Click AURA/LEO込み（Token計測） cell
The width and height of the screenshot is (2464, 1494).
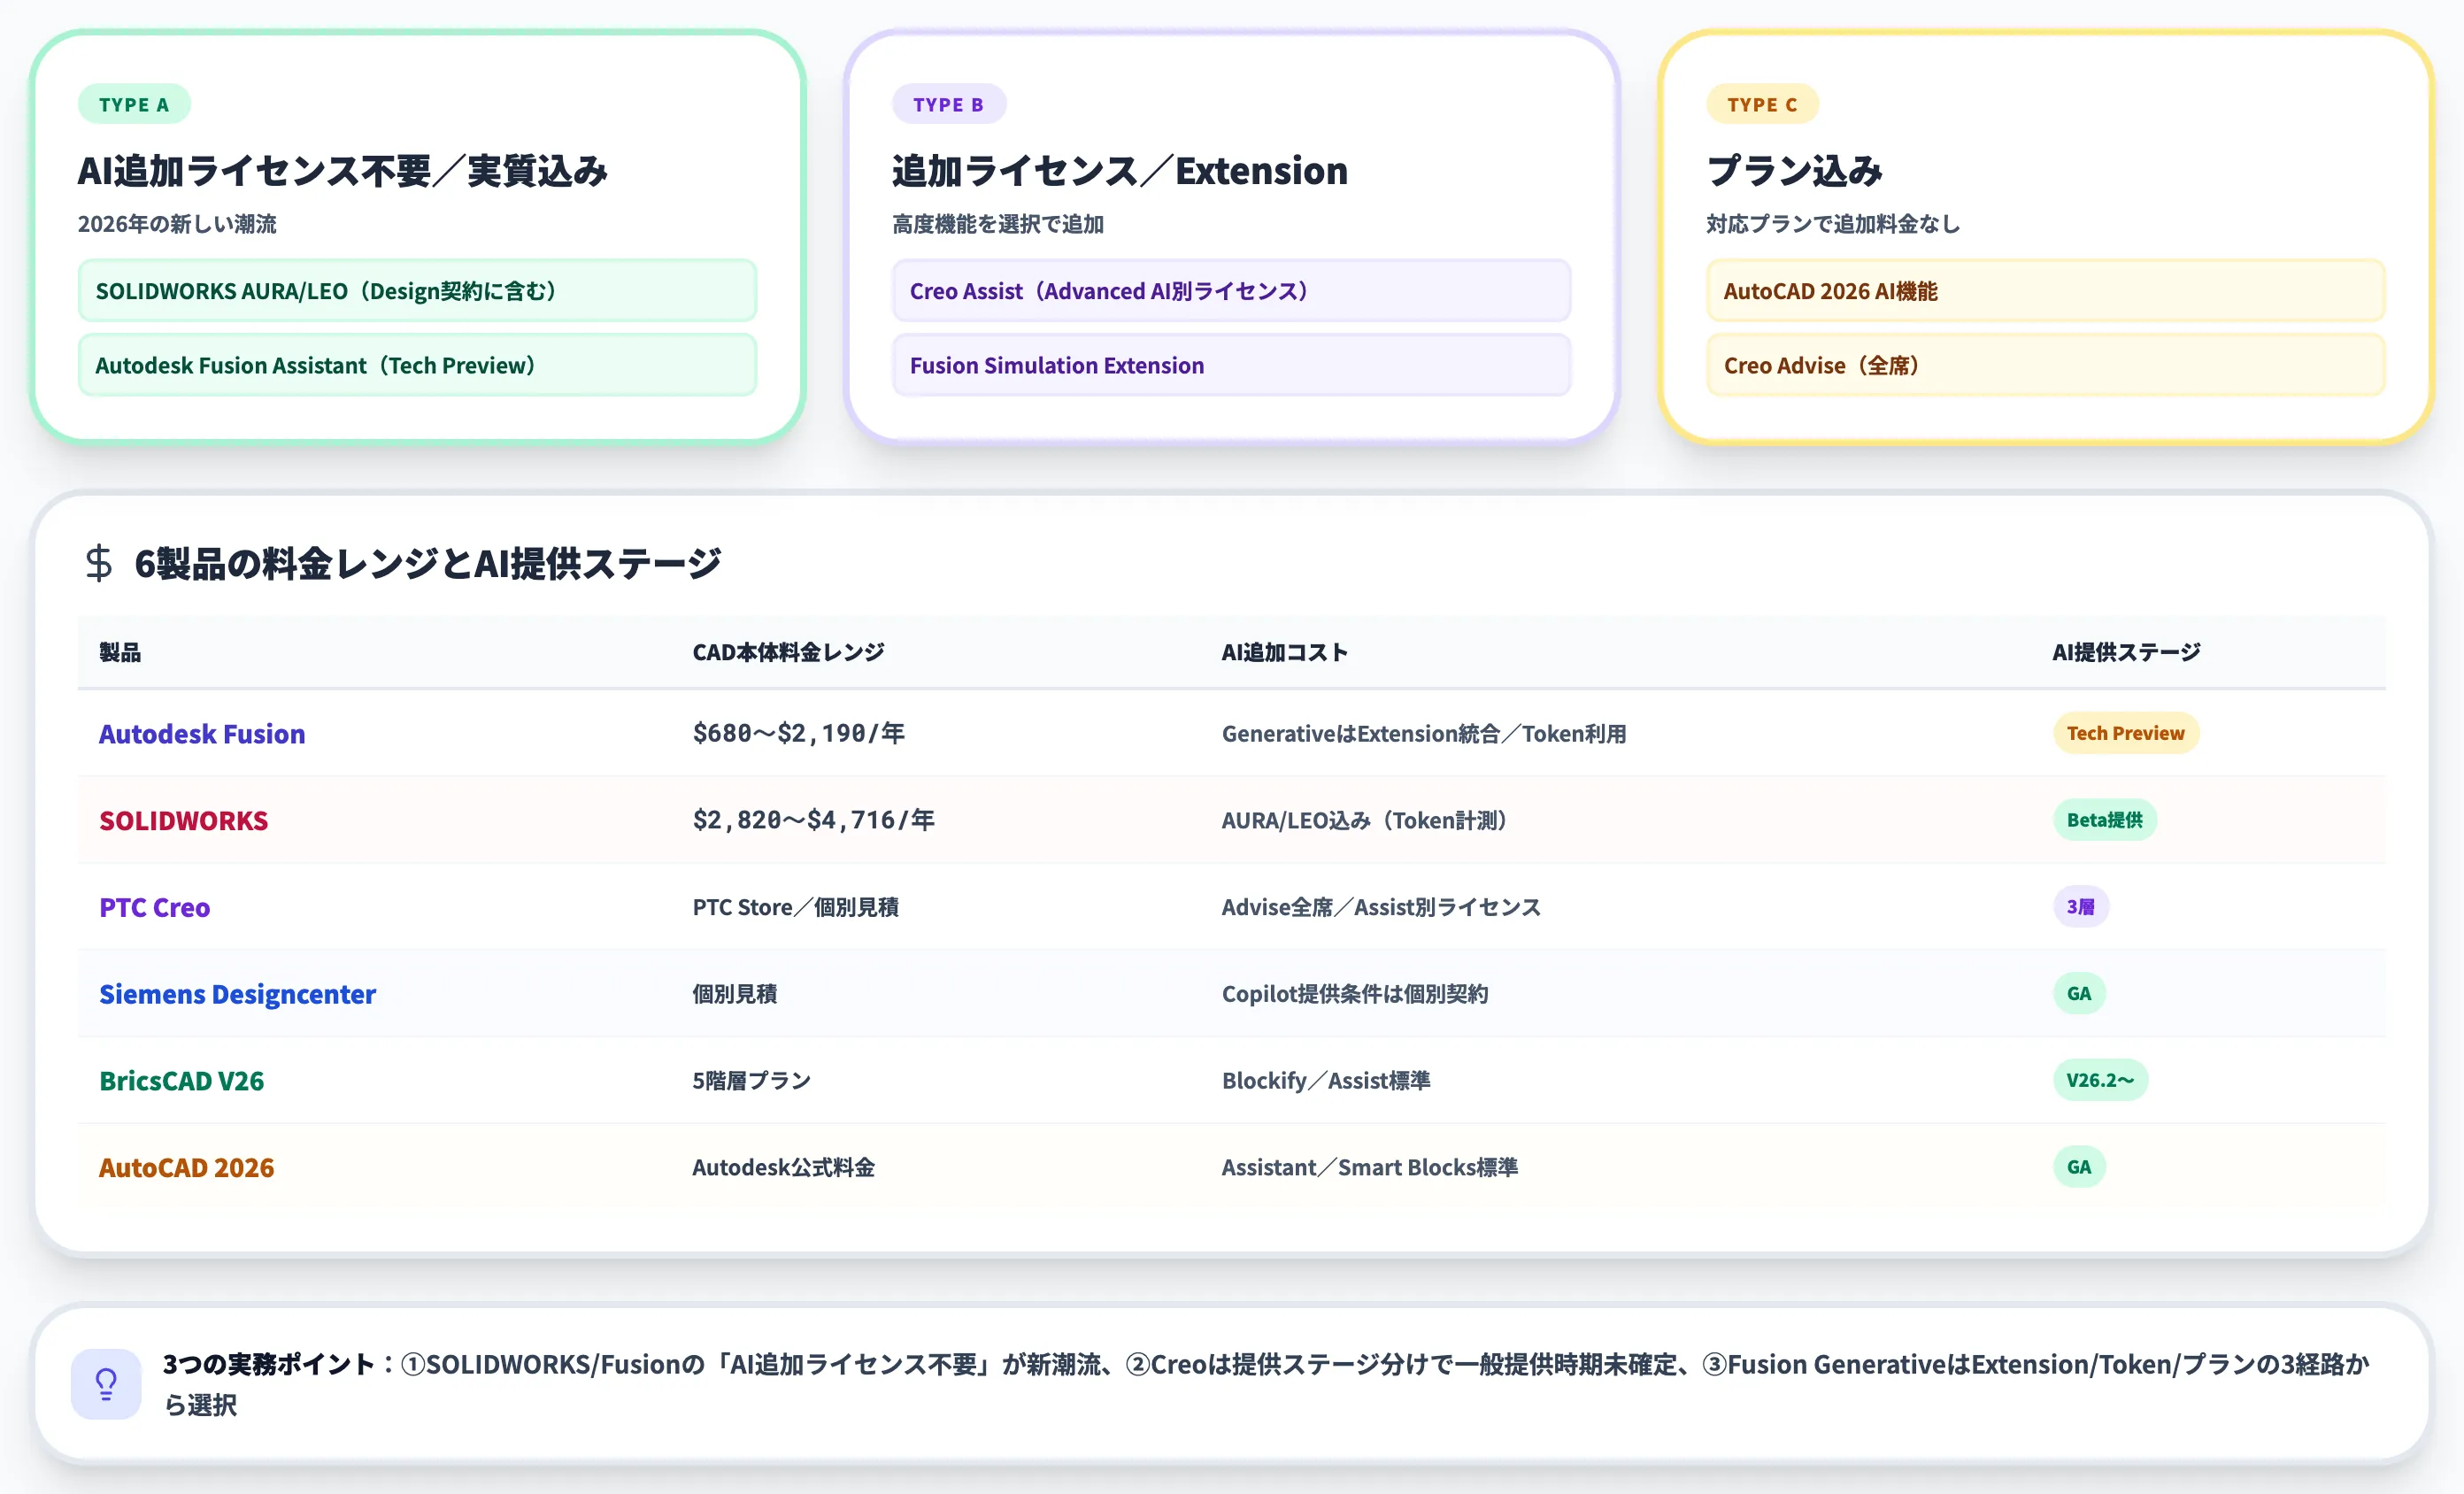pos(1364,821)
